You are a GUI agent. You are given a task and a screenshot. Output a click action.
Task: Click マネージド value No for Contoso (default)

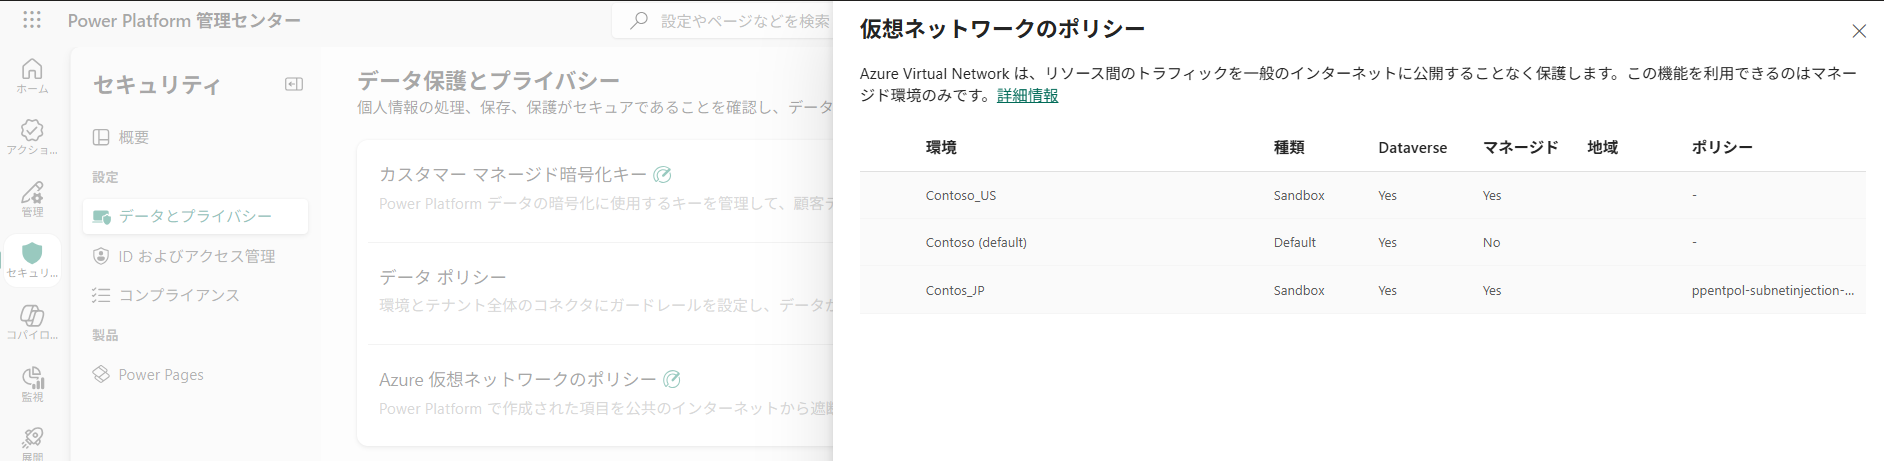1491,242
